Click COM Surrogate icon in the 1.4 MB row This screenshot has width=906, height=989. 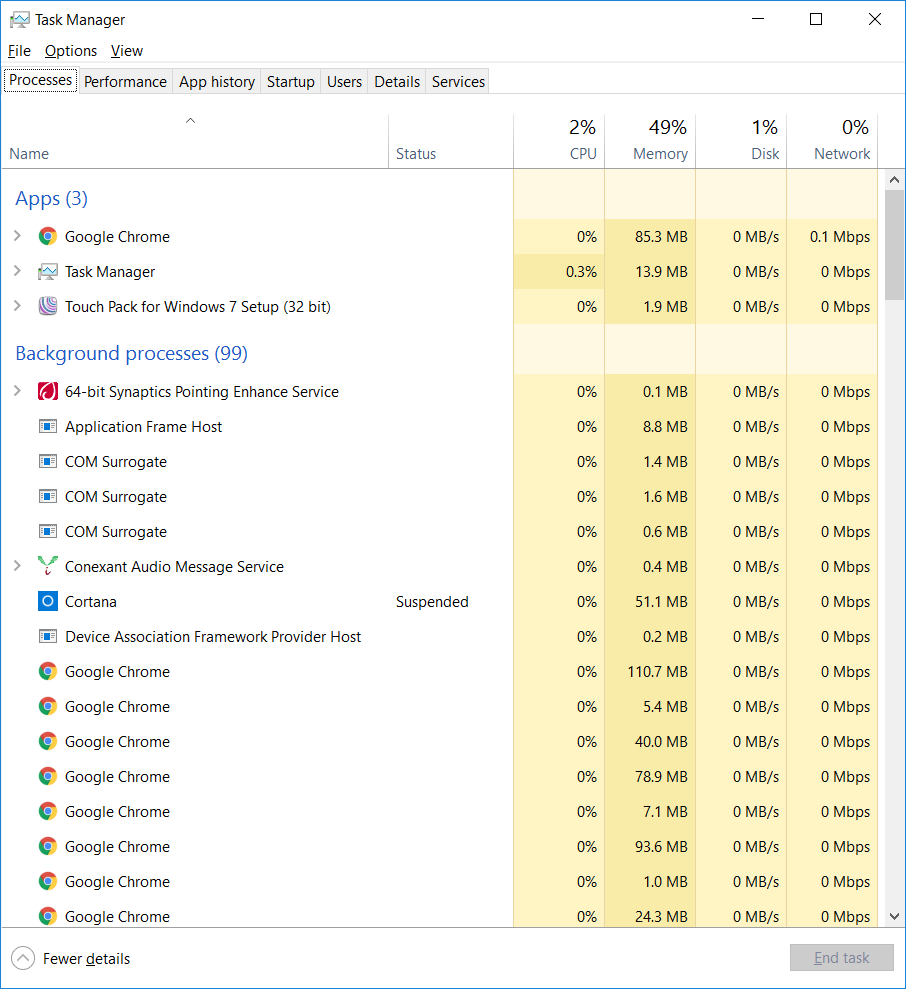coord(47,462)
